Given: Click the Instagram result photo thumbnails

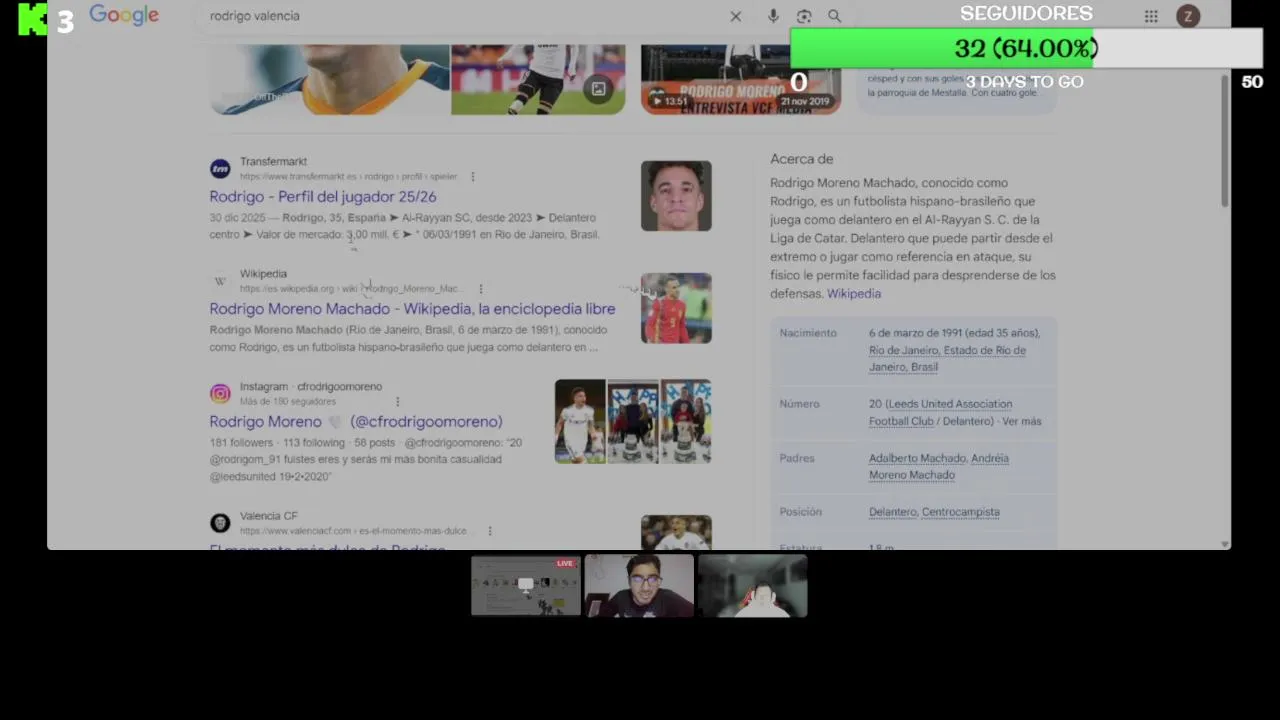Looking at the screenshot, I should (633, 421).
